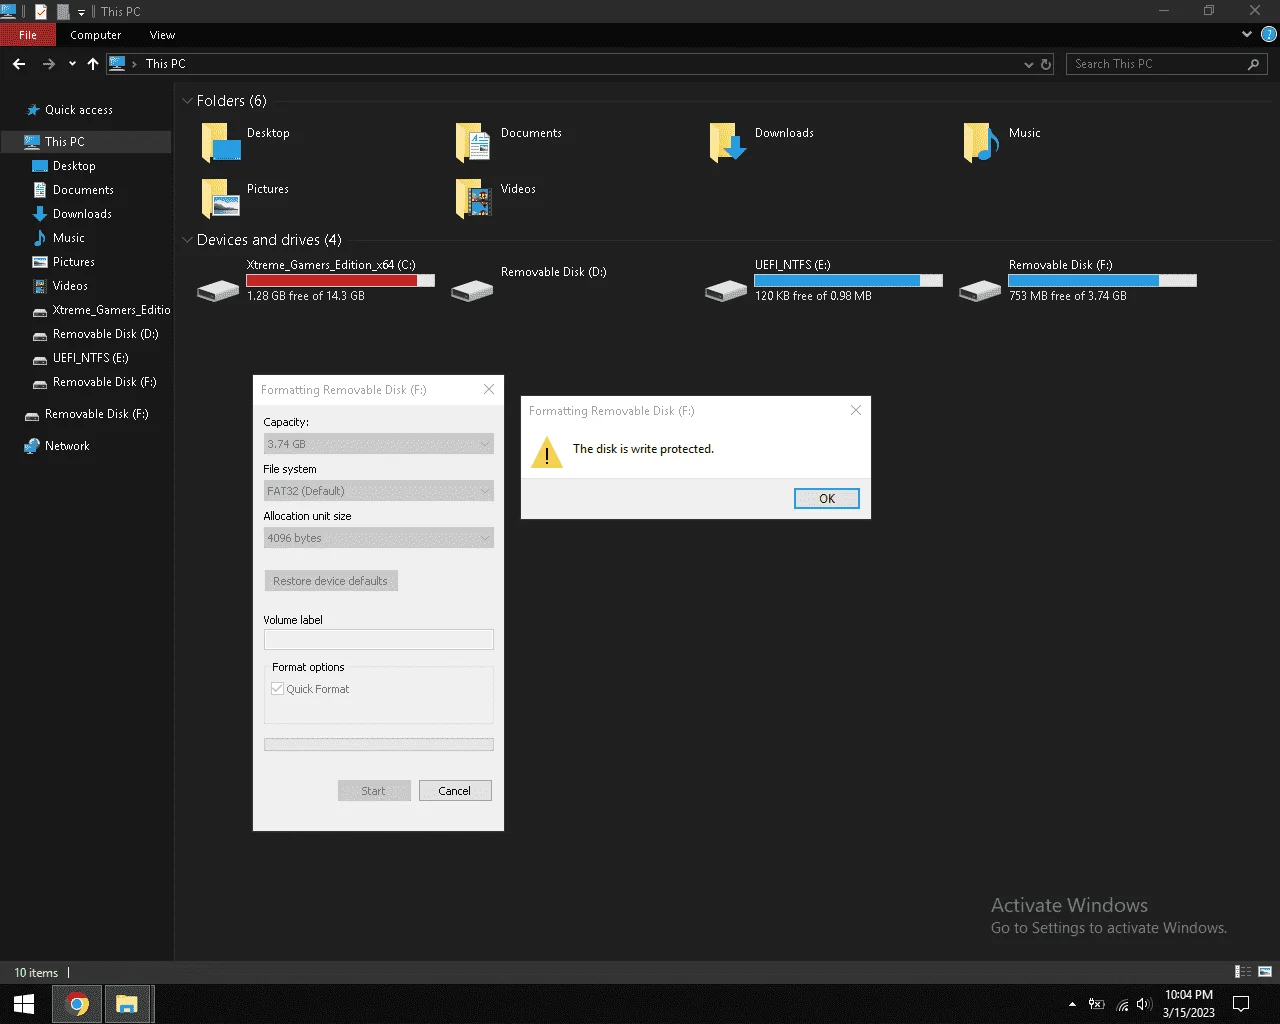The image size is (1280, 1024).
Task: Open the File system dropdown
Action: coord(378,491)
